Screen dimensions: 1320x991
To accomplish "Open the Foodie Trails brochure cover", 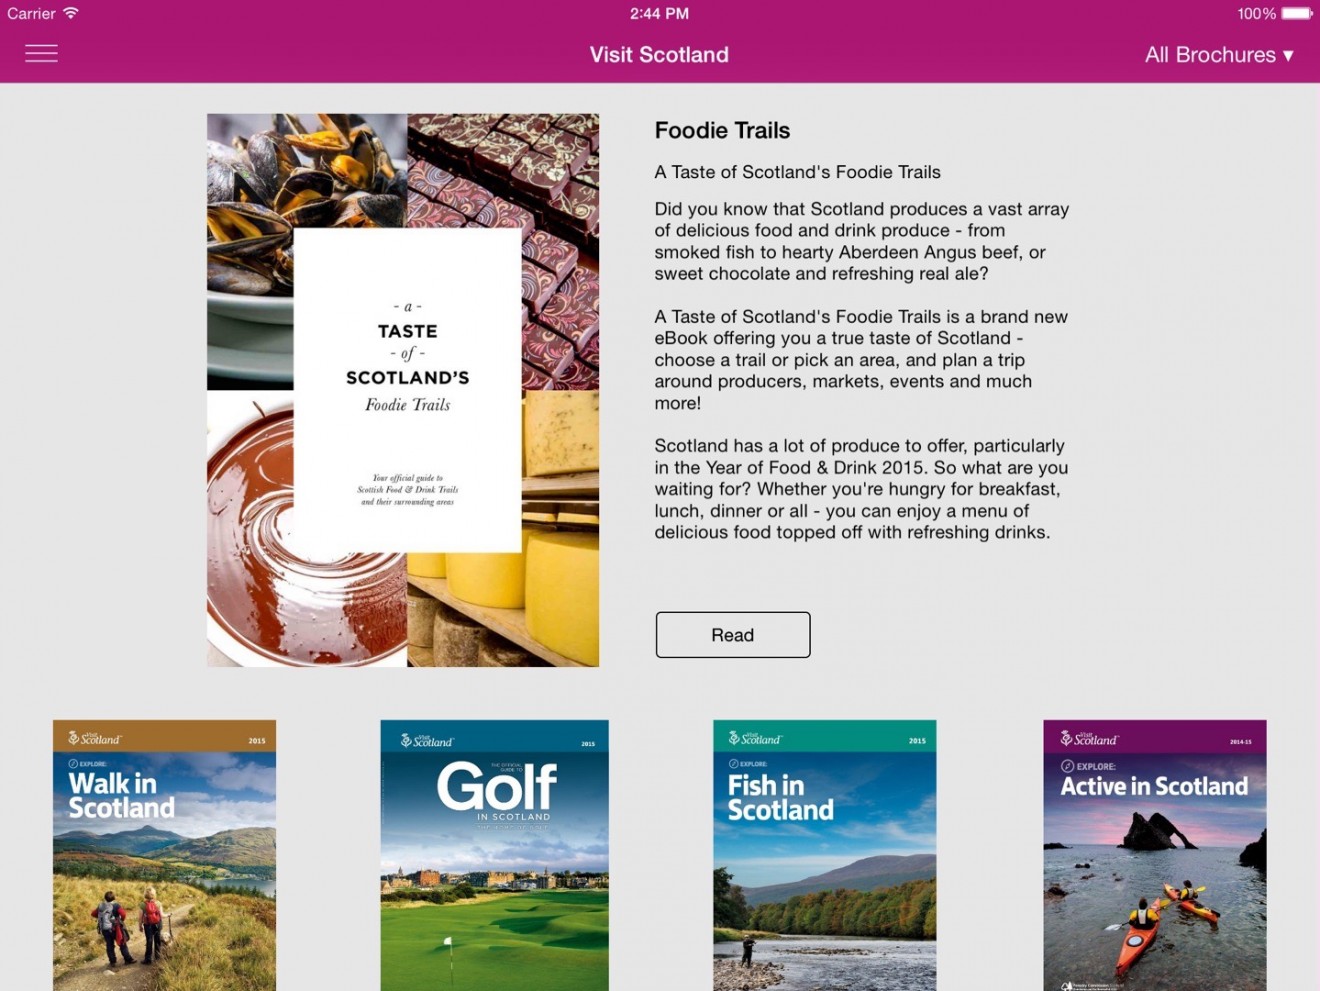I will click(x=403, y=390).
